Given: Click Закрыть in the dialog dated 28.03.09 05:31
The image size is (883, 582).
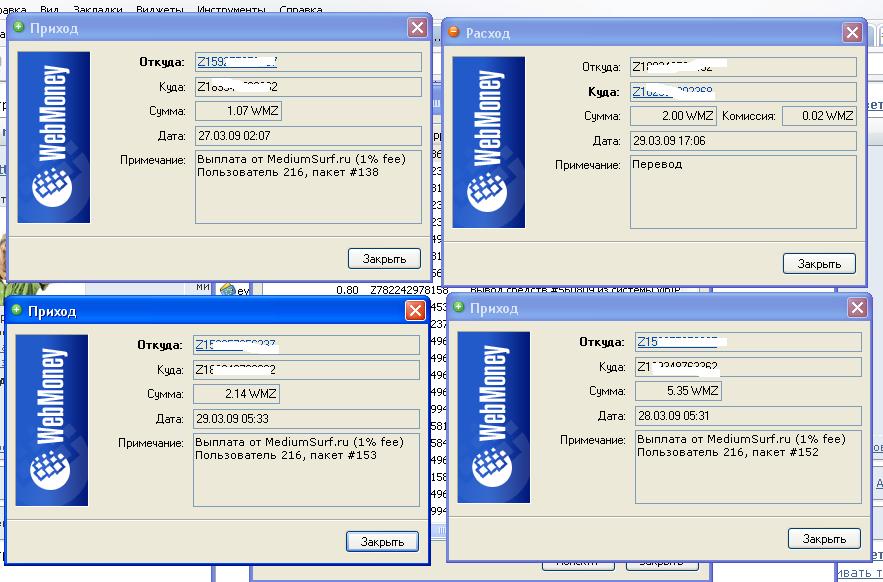Looking at the screenshot, I should pyautogui.click(x=824, y=539).
